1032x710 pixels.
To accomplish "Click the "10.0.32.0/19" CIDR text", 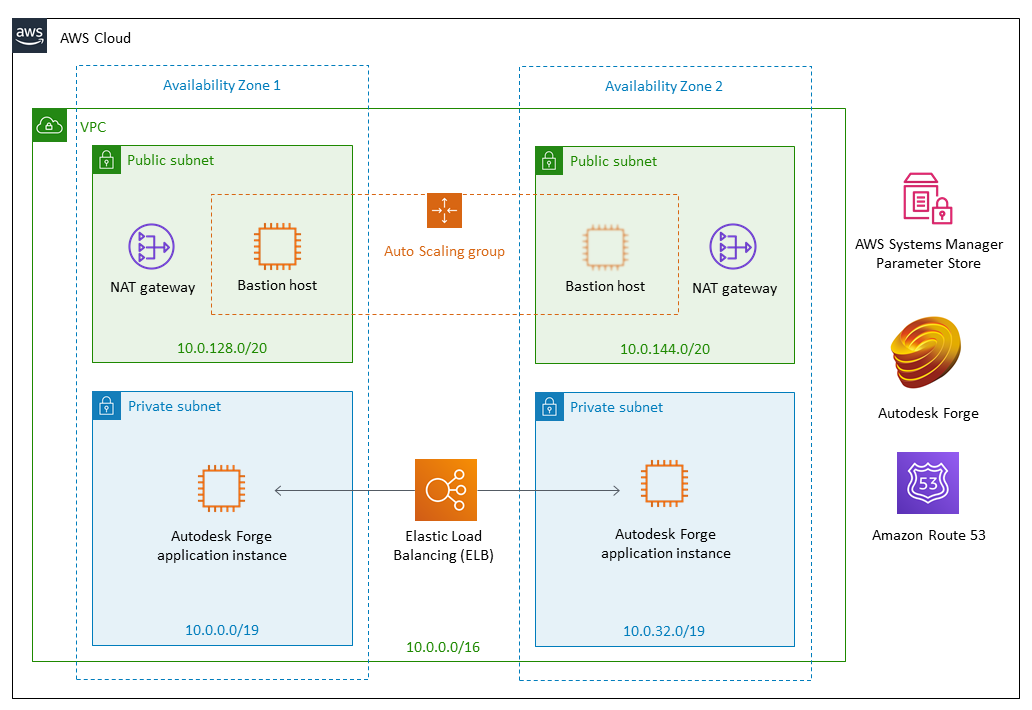I will point(664,631).
